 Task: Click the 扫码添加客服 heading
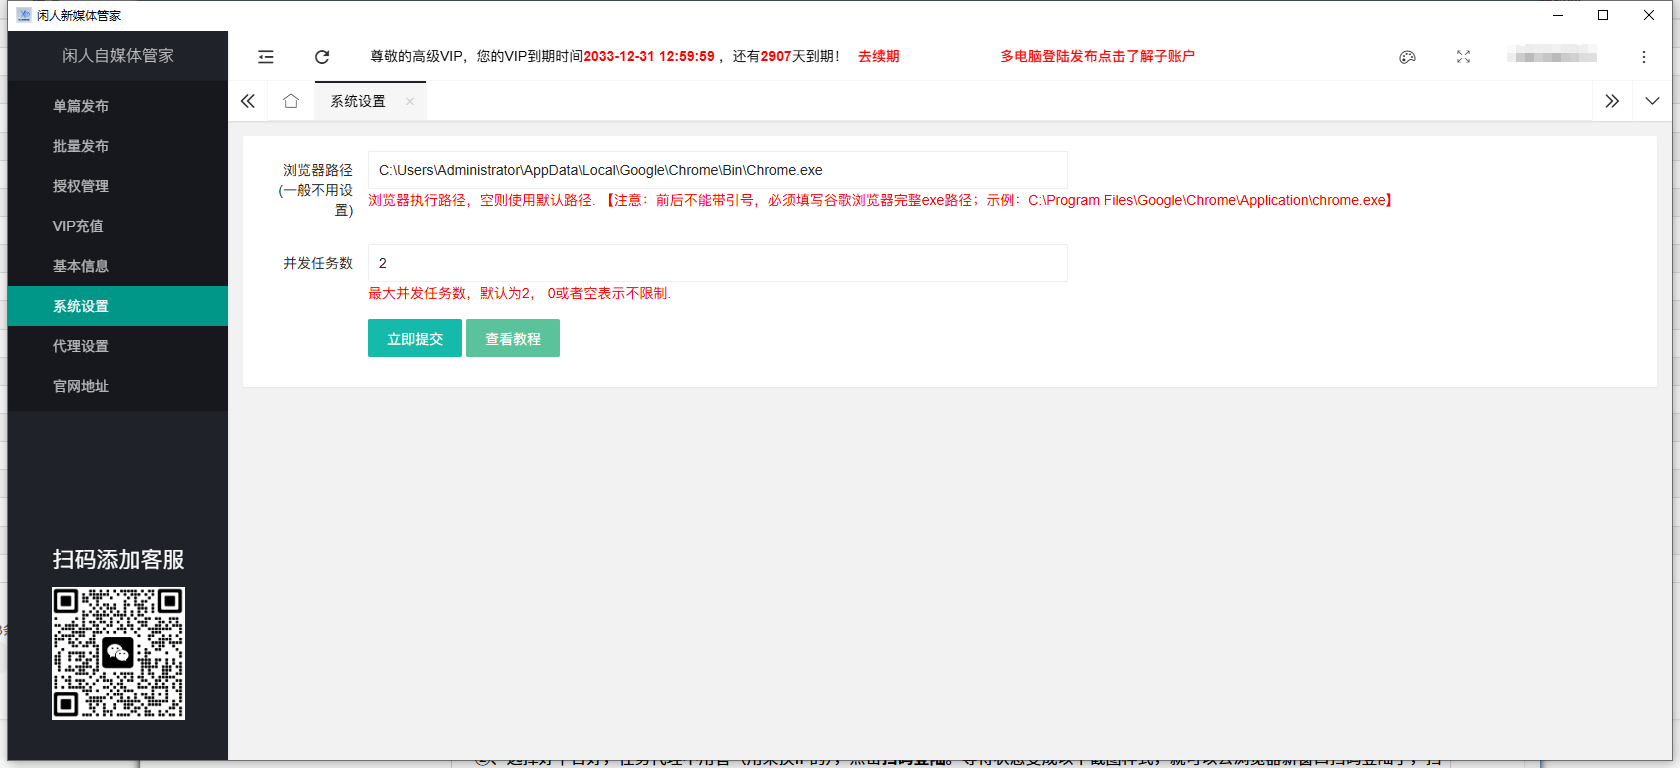118,560
